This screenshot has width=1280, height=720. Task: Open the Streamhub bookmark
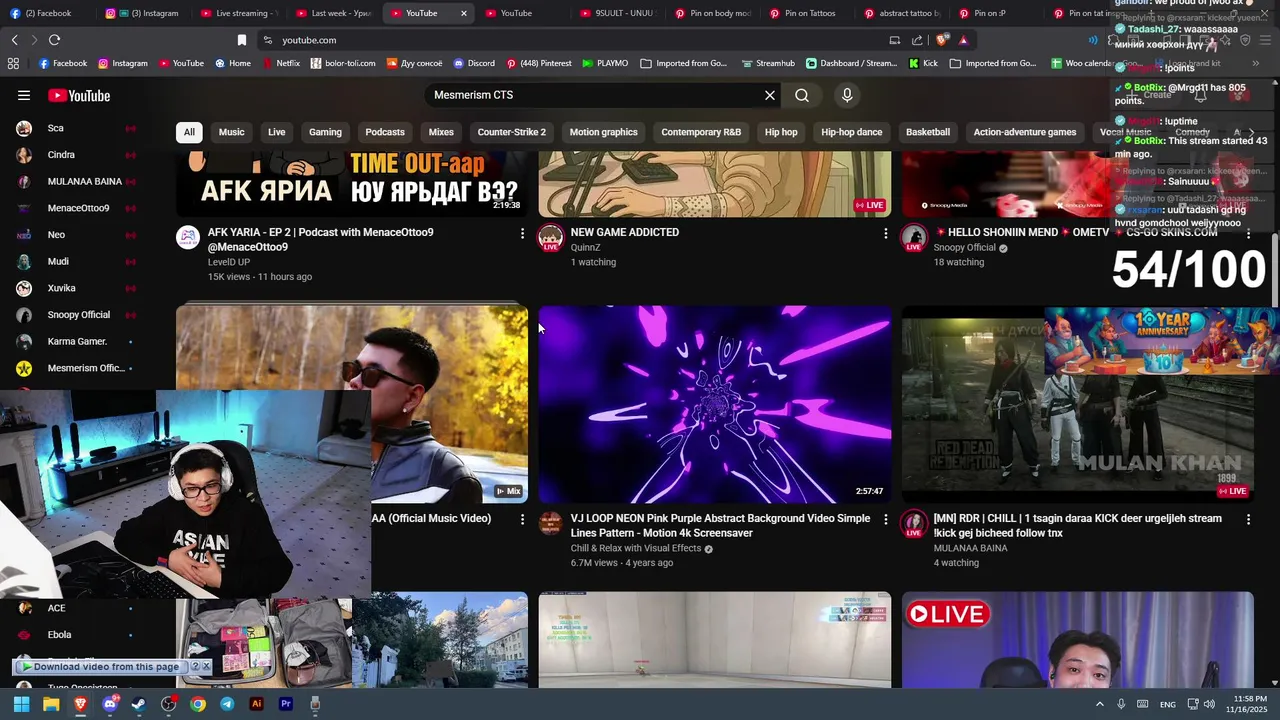click(768, 63)
